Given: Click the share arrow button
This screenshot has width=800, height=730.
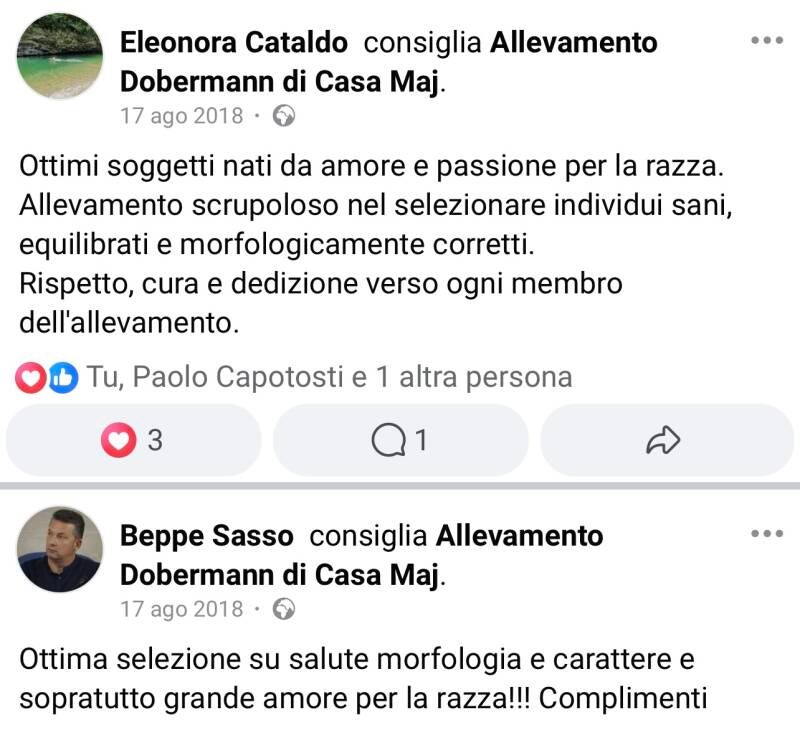Looking at the screenshot, I should click(x=664, y=440).
